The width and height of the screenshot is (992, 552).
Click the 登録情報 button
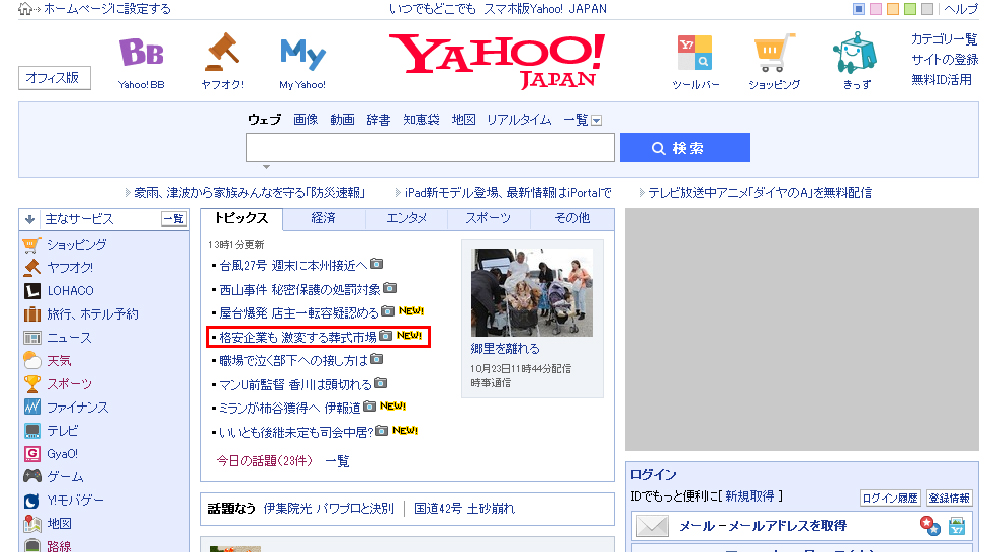949,498
